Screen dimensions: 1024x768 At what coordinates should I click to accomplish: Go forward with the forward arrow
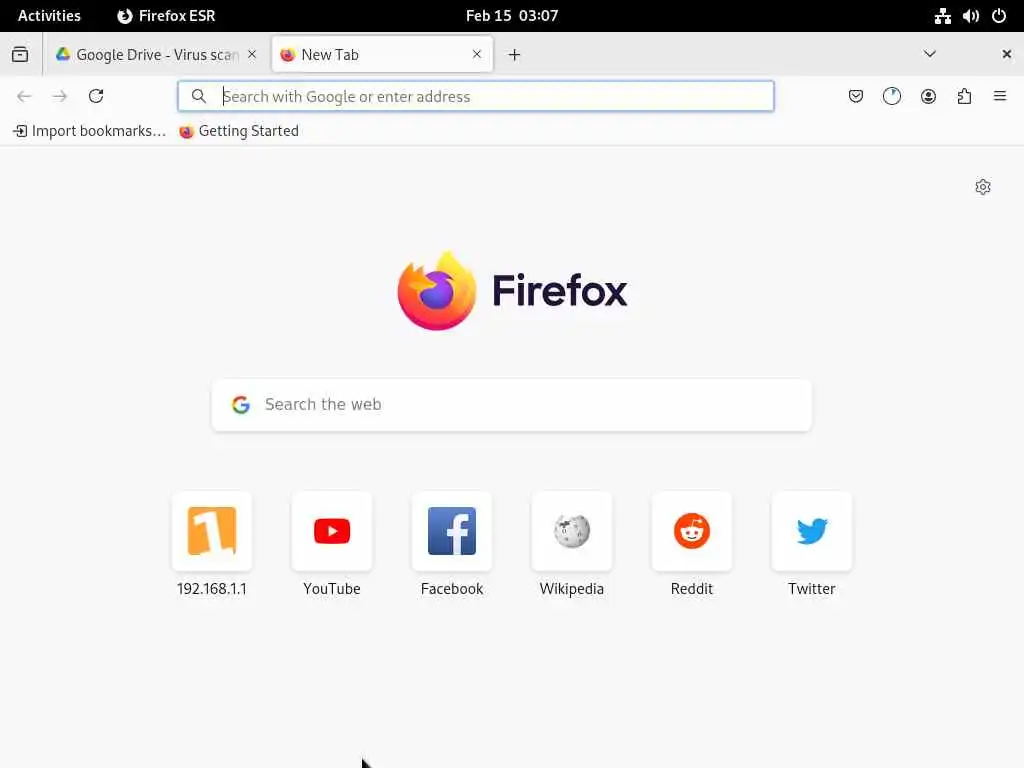(x=59, y=97)
